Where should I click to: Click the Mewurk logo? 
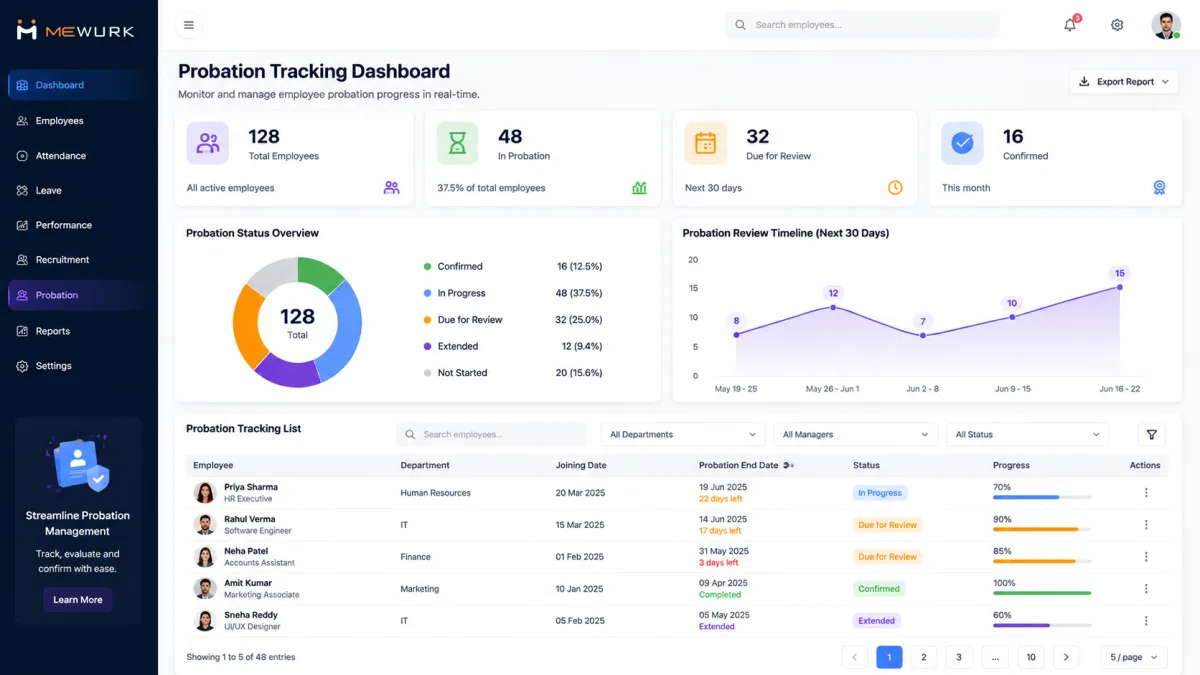[75, 31]
